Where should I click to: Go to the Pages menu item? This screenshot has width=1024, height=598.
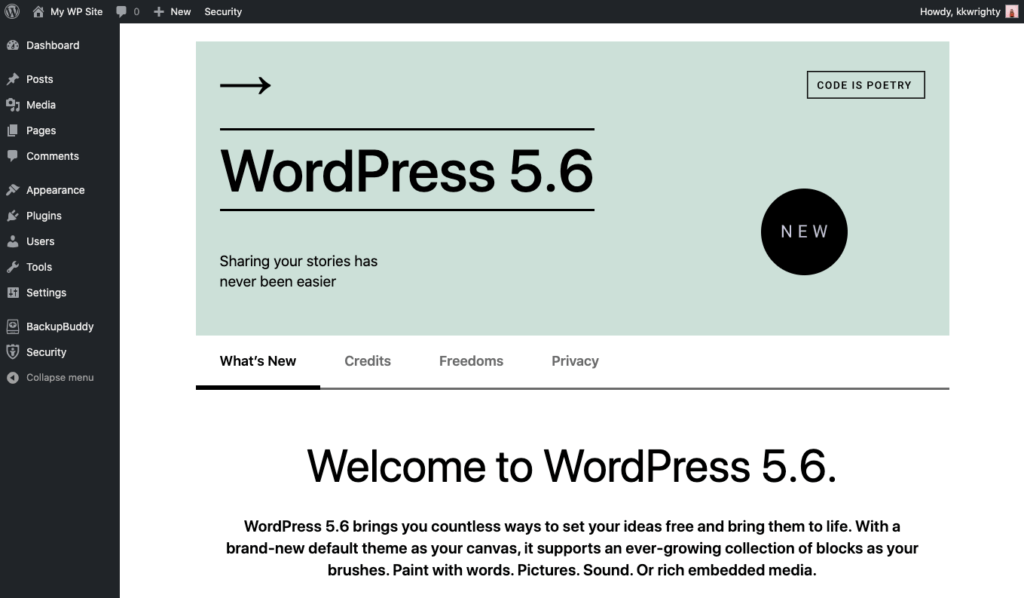(41, 131)
